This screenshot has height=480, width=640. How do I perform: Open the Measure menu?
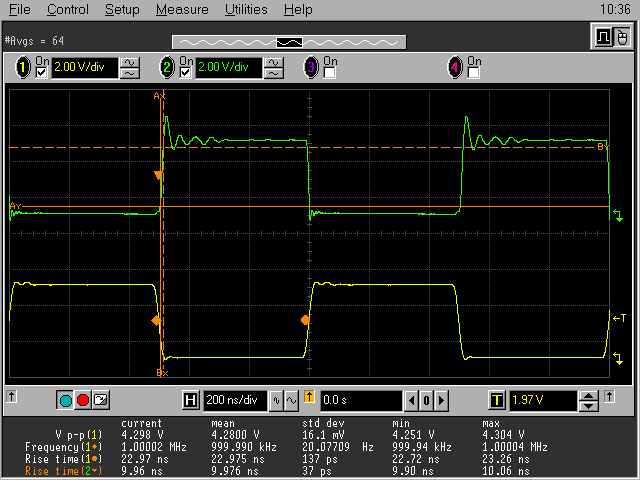182,9
